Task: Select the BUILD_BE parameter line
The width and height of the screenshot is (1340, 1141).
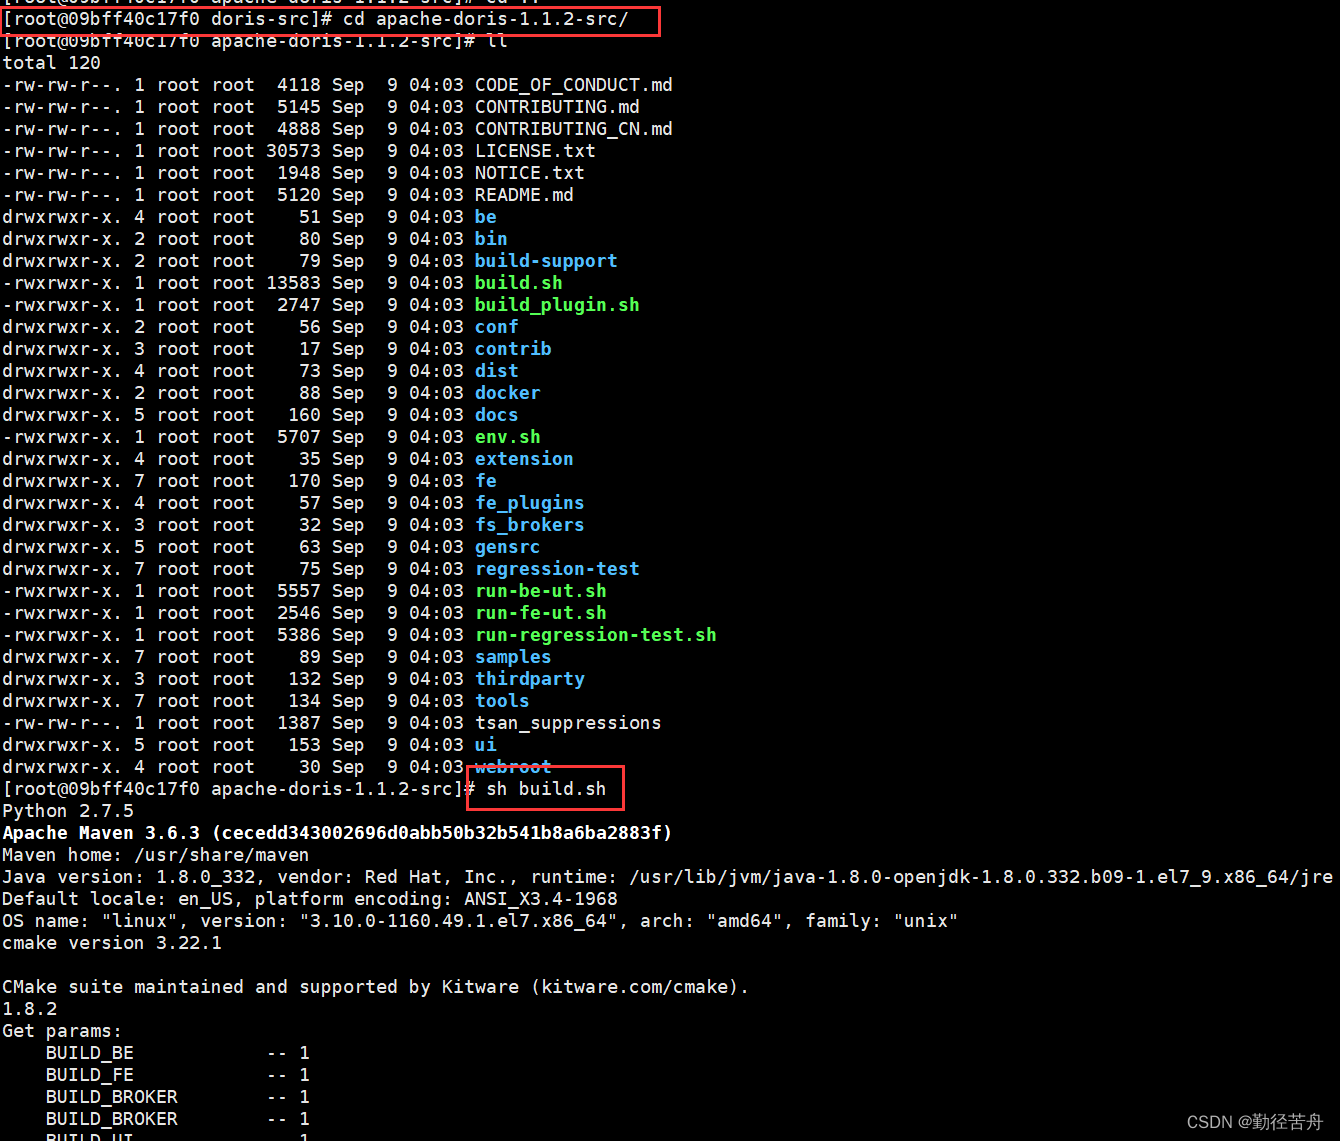Action: coord(89,1052)
